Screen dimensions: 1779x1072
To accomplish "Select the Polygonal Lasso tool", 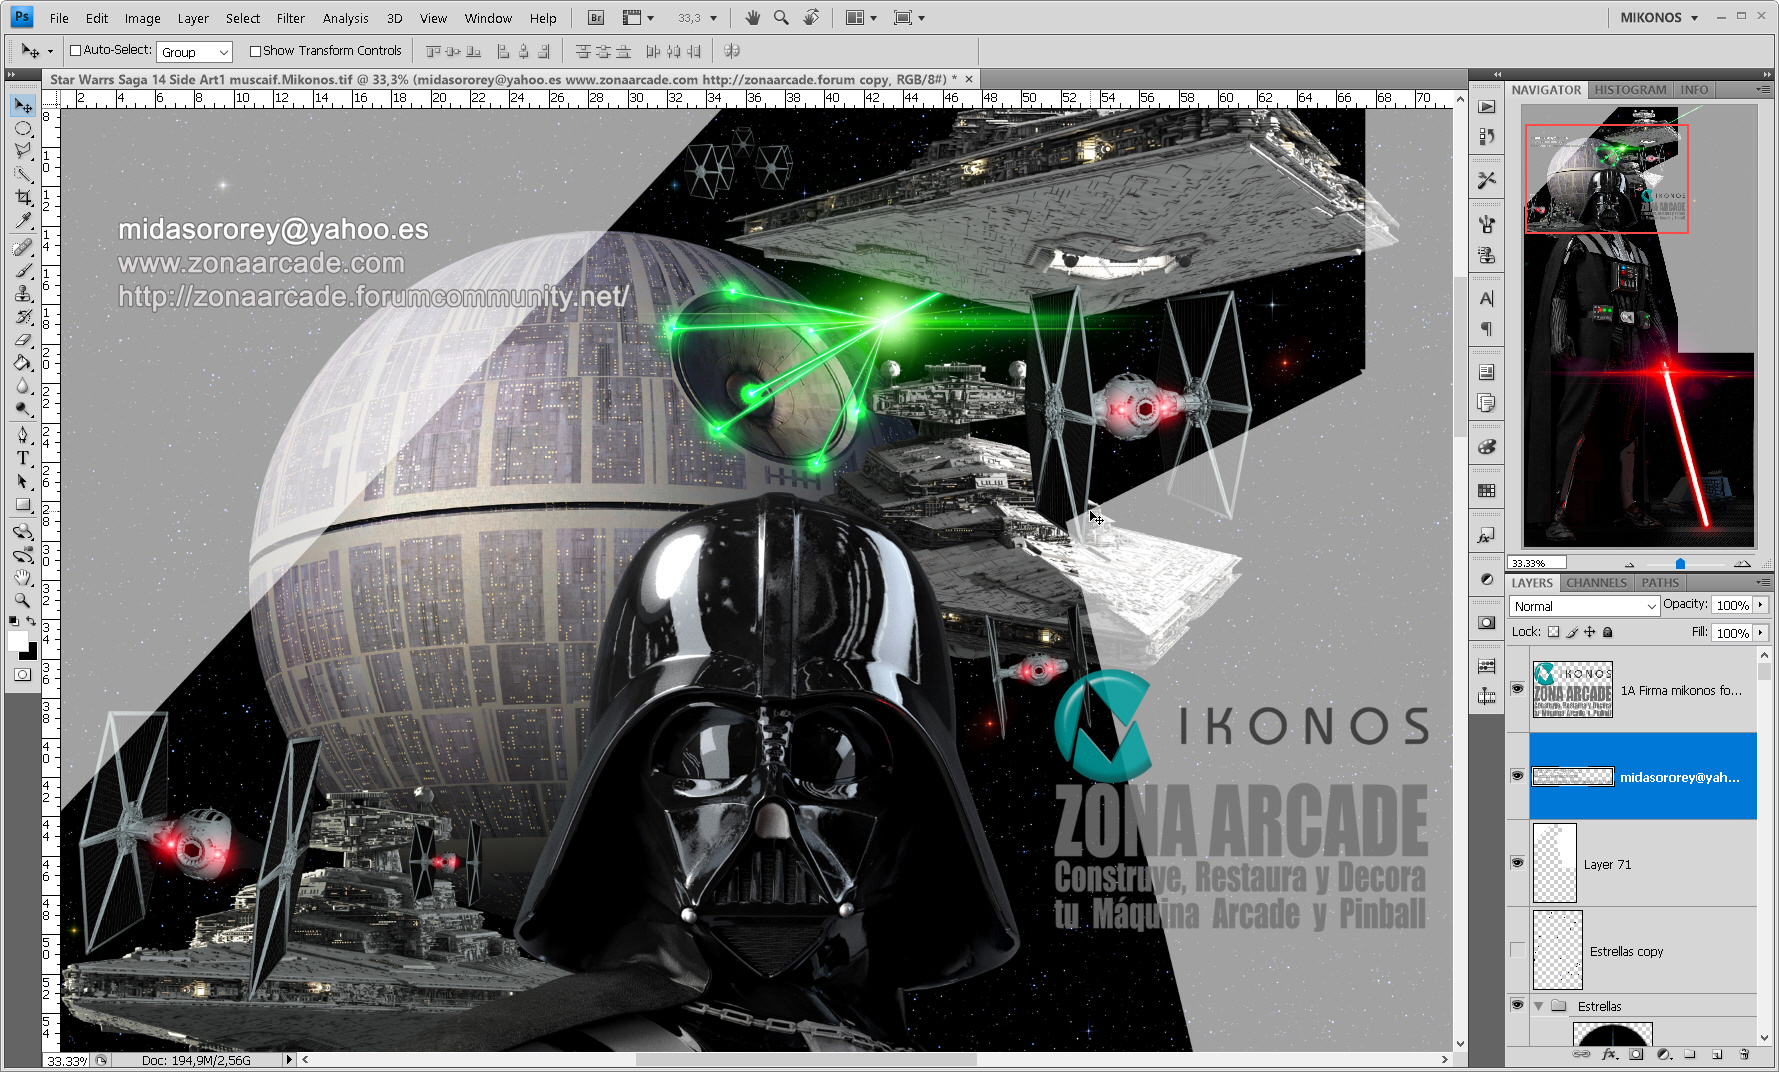I will click(23, 151).
